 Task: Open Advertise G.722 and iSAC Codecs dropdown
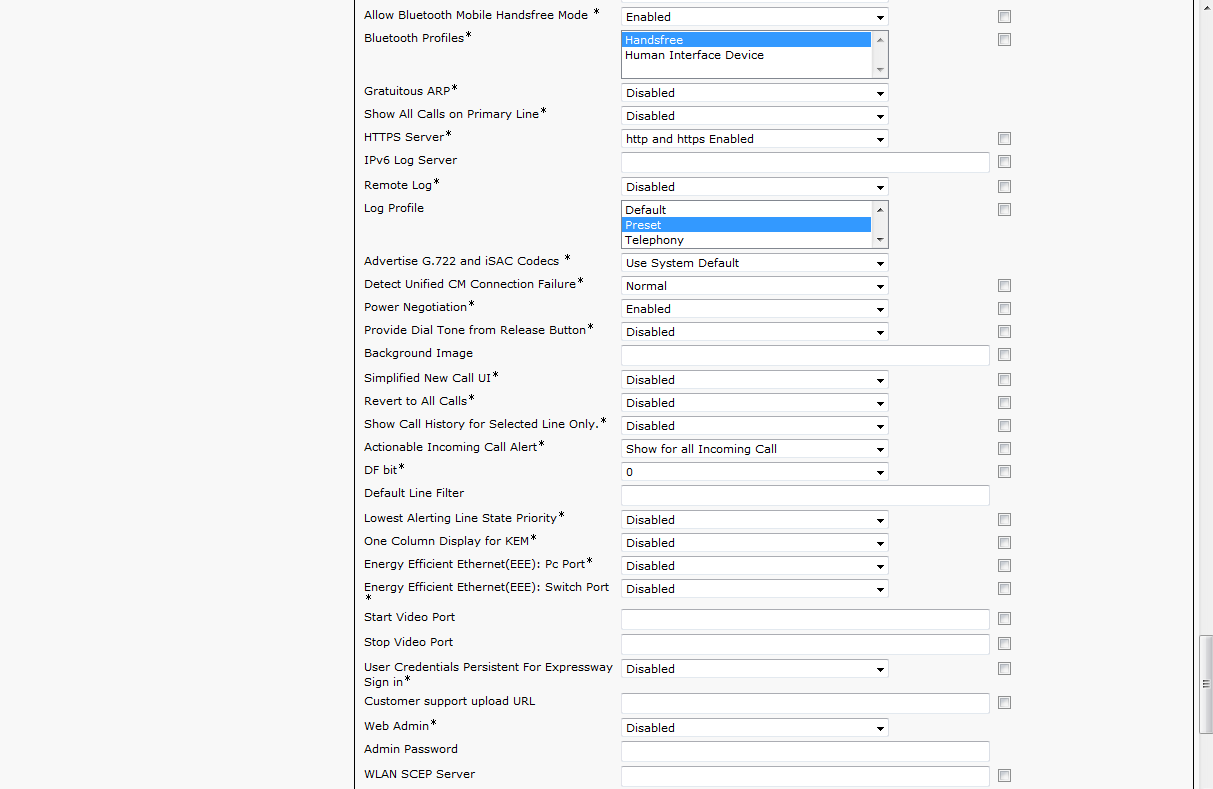point(754,263)
